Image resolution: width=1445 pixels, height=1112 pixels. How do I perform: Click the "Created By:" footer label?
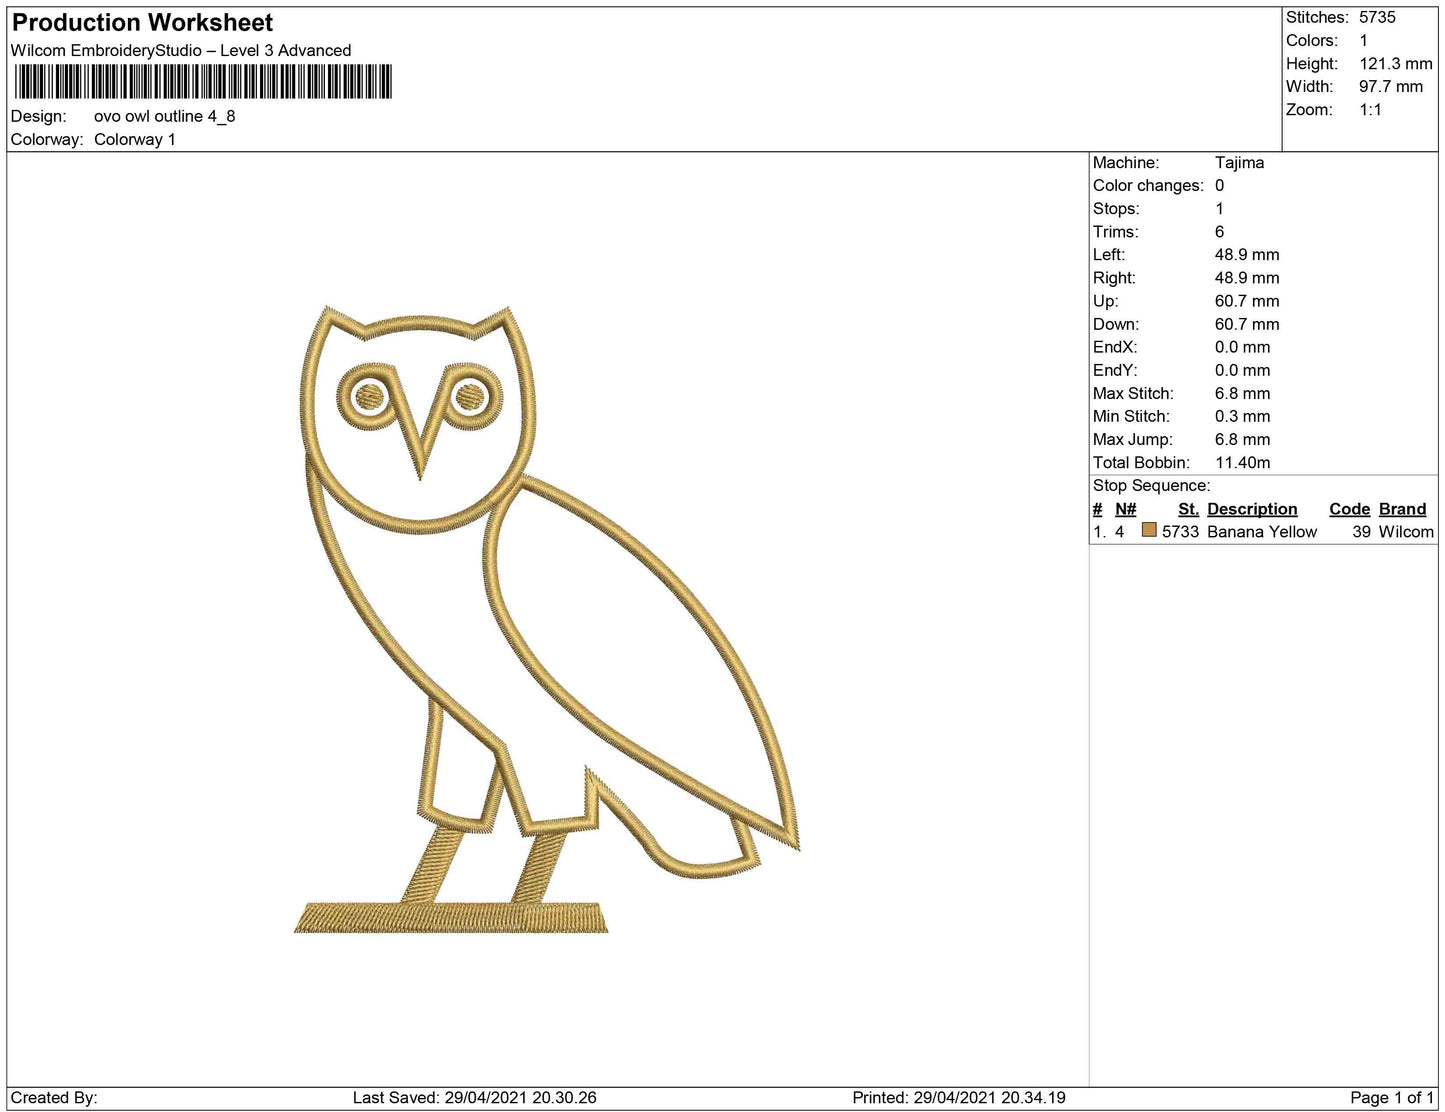click(x=54, y=1097)
